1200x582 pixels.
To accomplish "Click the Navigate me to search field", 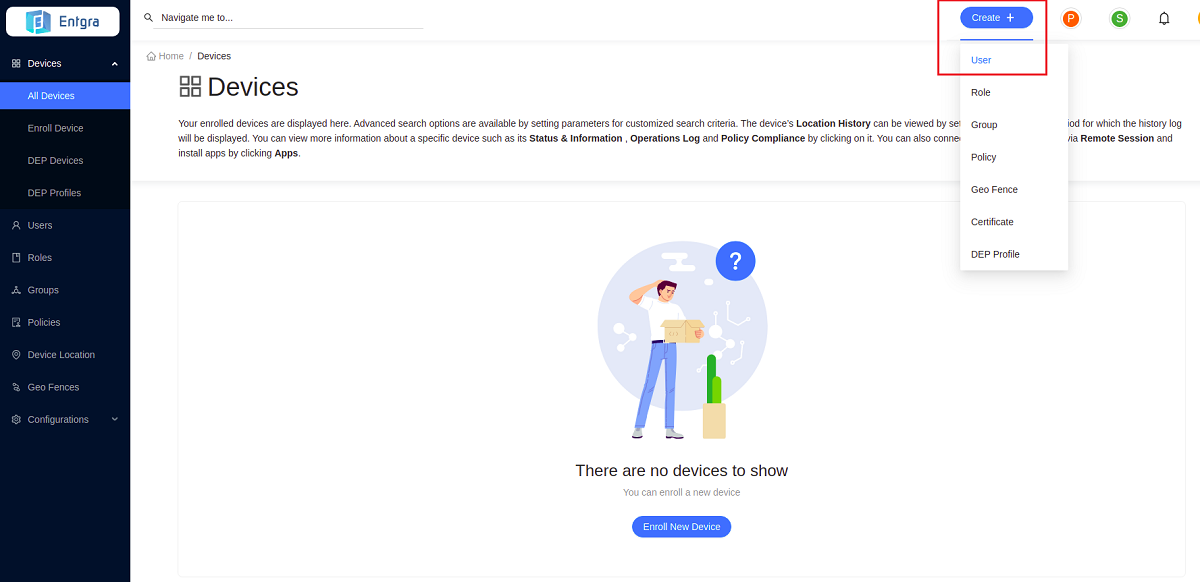I will pos(290,17).
